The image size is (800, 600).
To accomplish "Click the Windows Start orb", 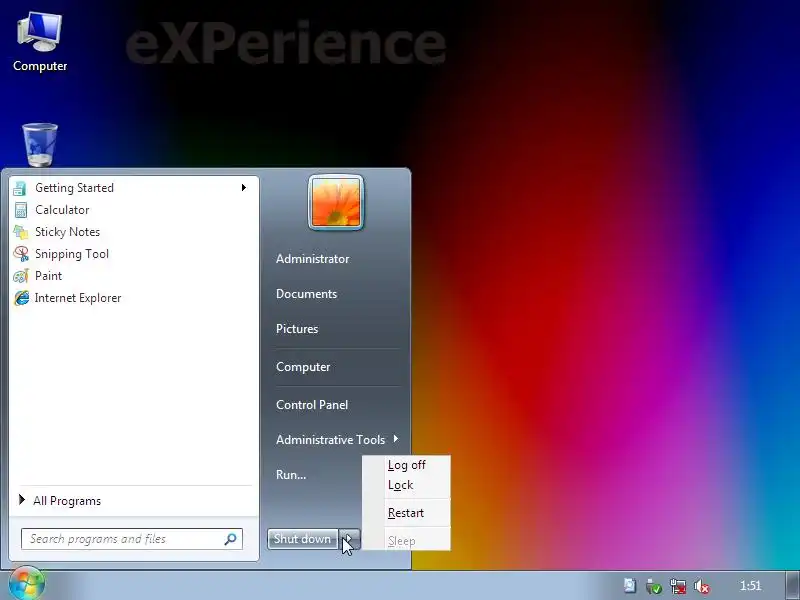I will 27,584.
